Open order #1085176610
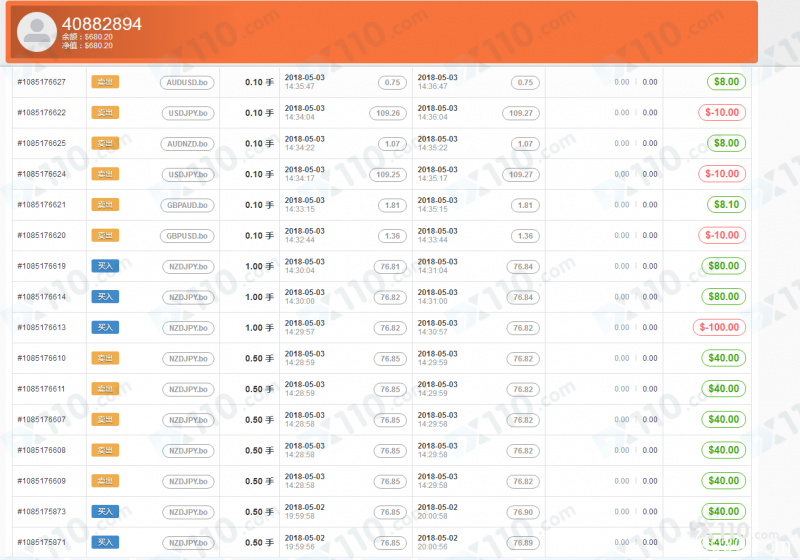Image resolution: width=800 pixels, height=560 pixels. pyautogui.click(x=42, y=358)
